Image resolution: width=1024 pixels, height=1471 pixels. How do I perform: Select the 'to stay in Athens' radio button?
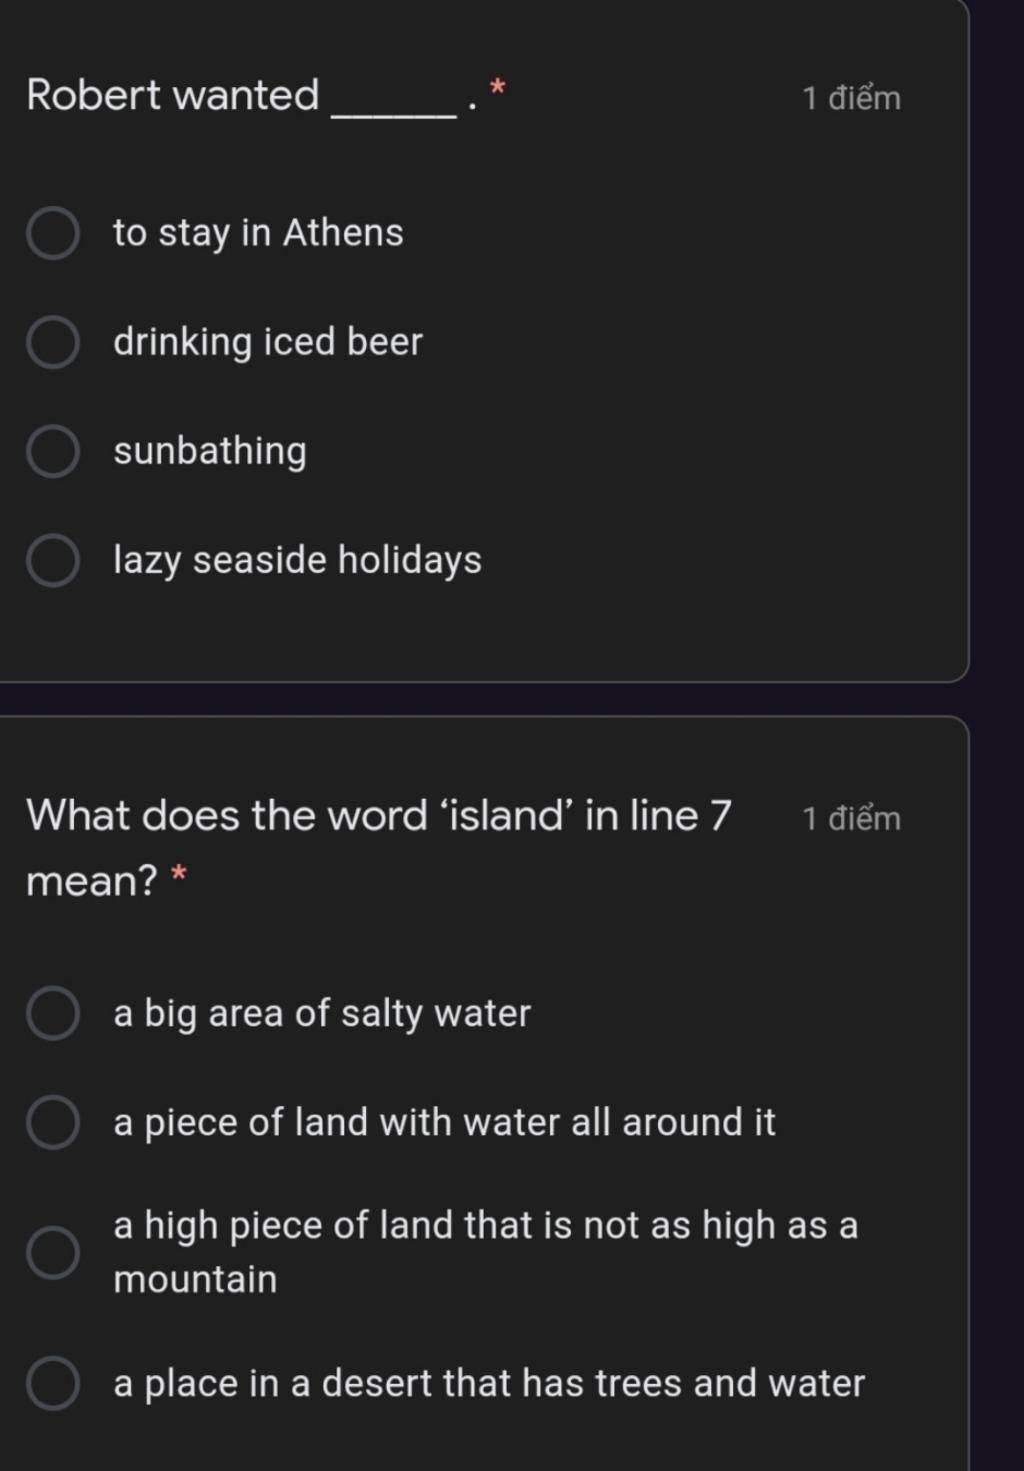[53, 234]
